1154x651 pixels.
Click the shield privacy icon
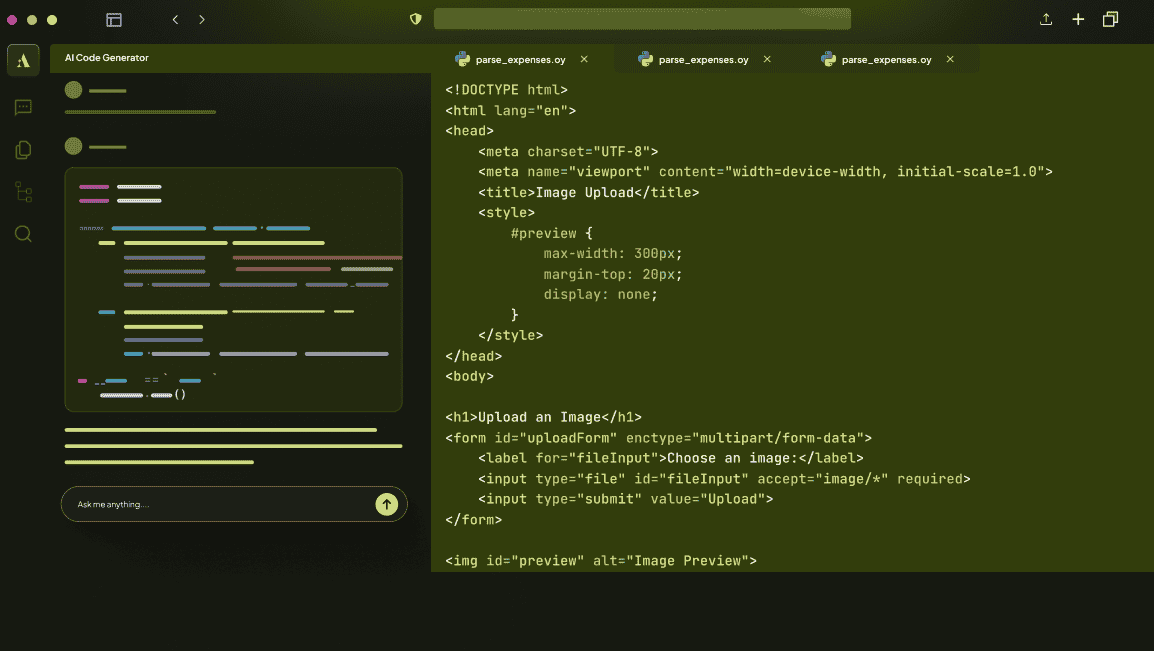pyautogui.click(x=416, y=19)
